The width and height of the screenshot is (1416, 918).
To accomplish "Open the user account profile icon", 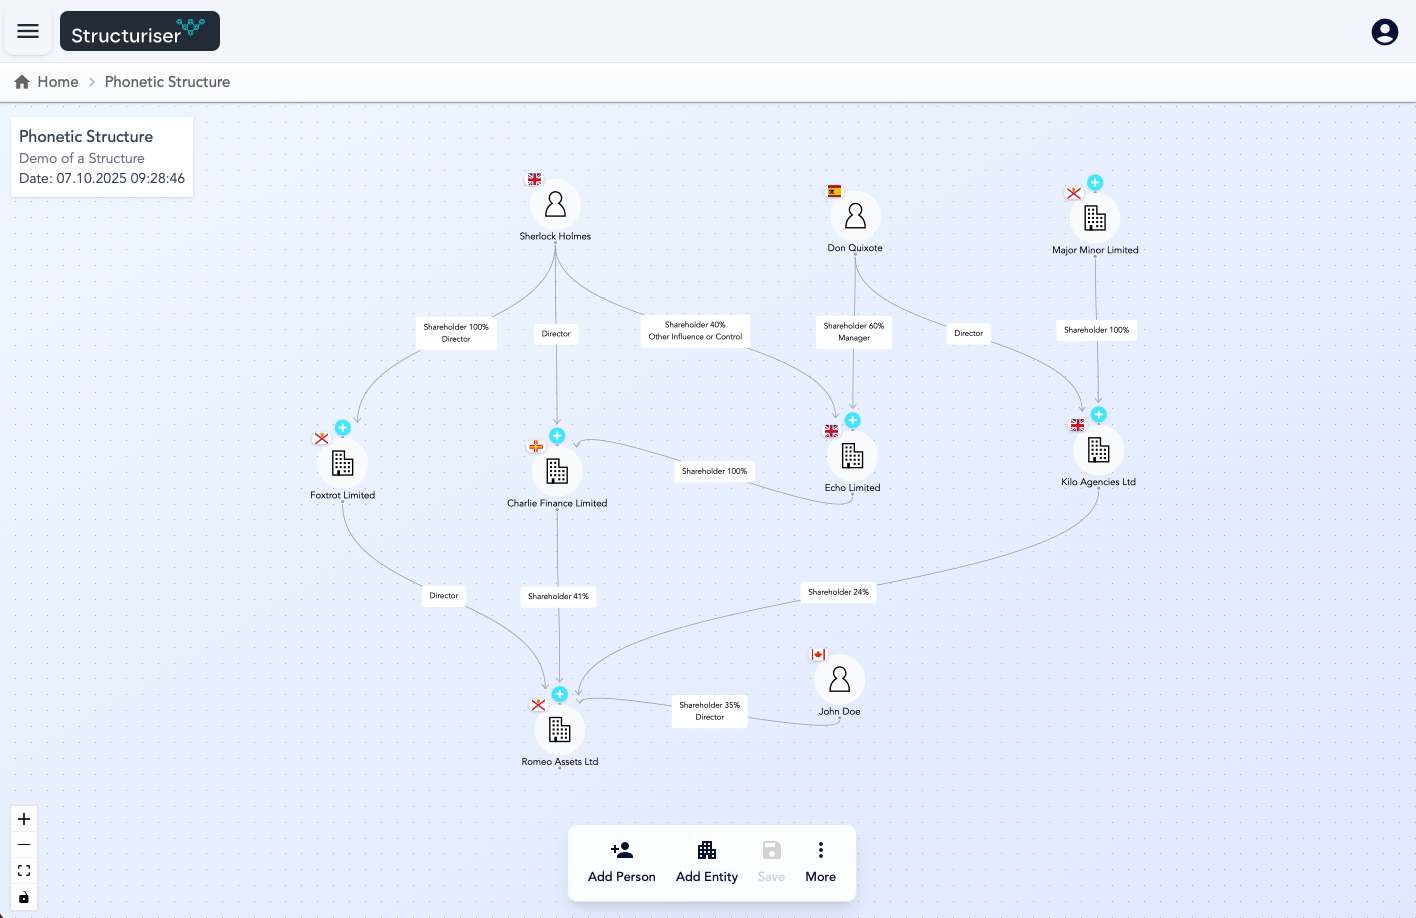I will (x=1384, y=32).
